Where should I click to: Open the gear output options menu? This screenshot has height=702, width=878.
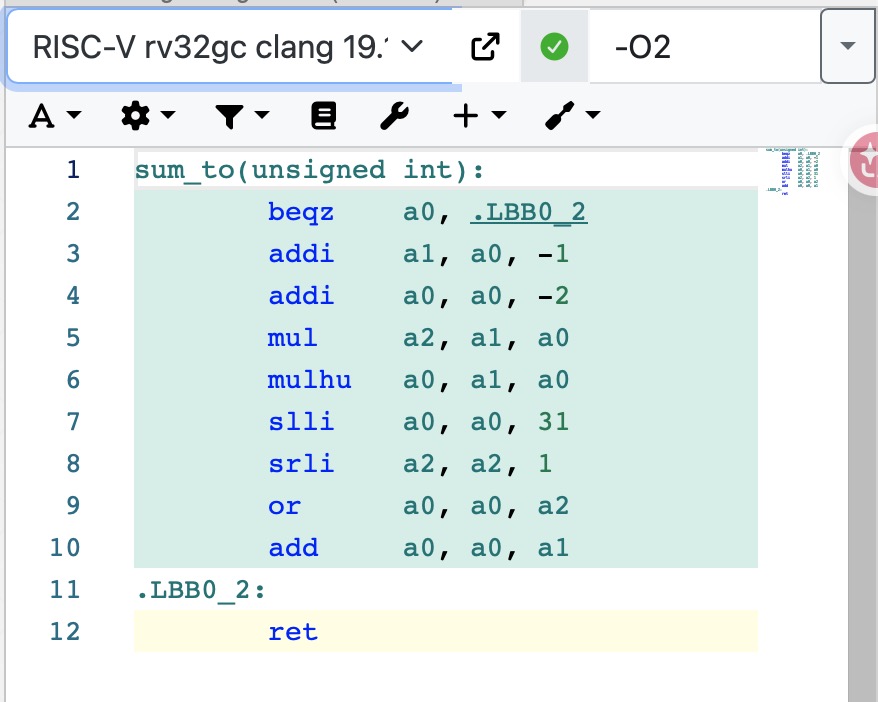[148, 116]
